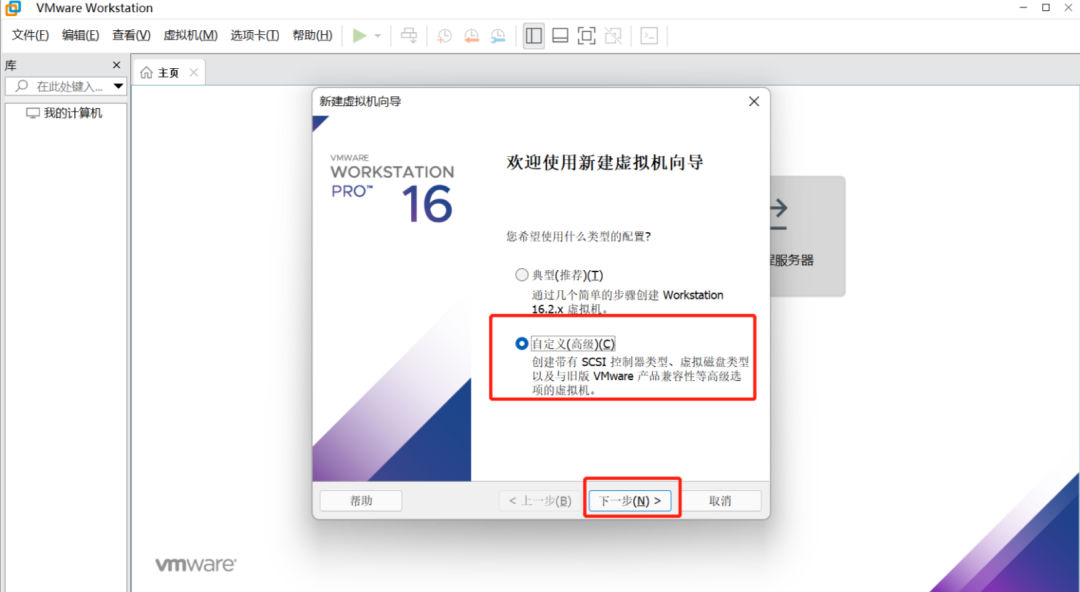Switch to the 主页 tab

click(x=169, y=72)
